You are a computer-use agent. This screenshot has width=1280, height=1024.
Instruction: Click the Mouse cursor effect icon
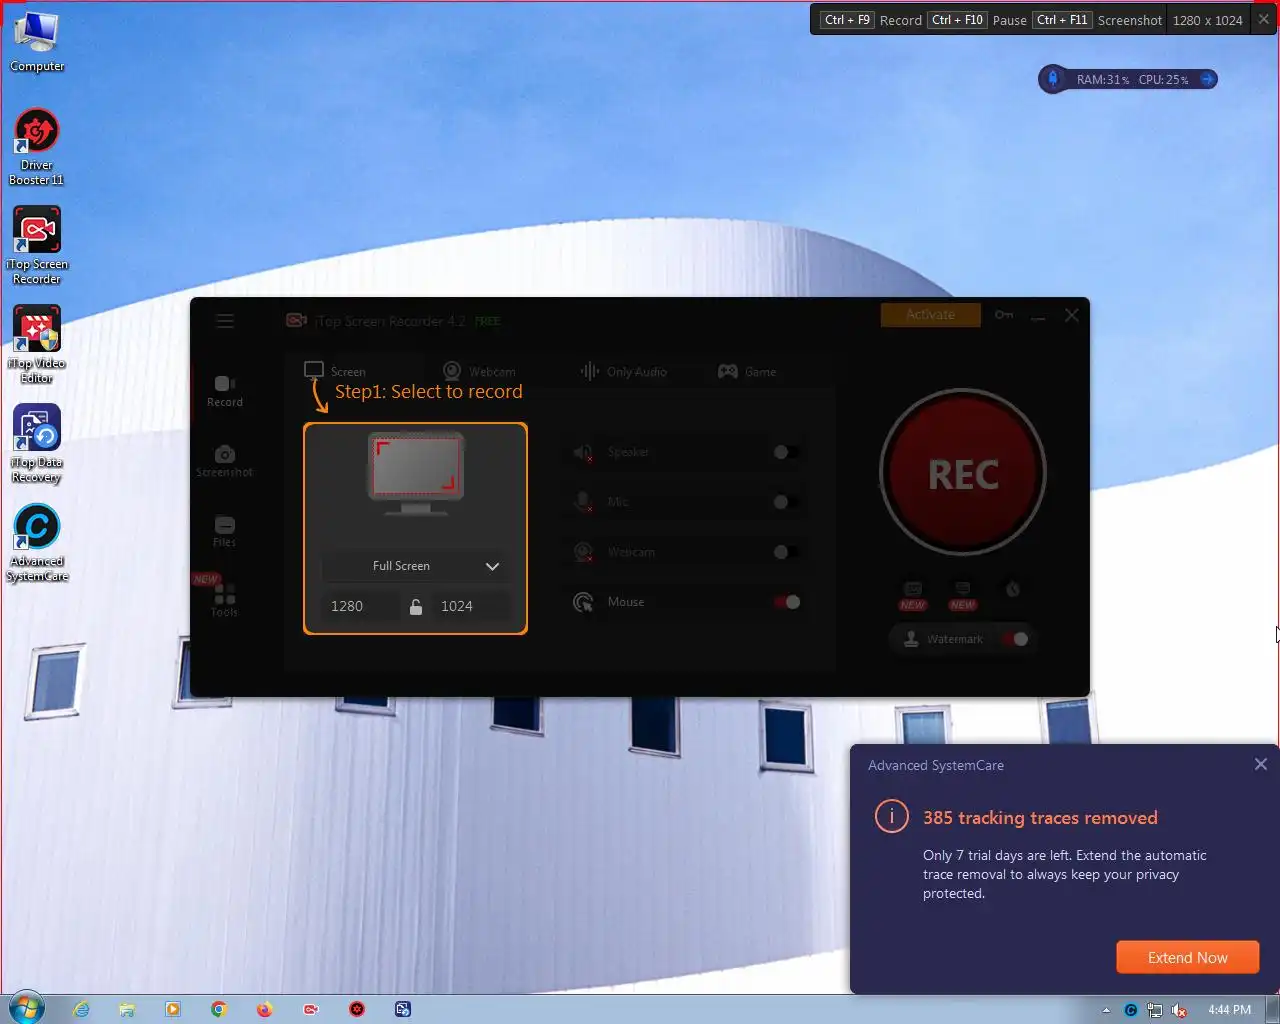pyautogui.click(x=583, y=602)
